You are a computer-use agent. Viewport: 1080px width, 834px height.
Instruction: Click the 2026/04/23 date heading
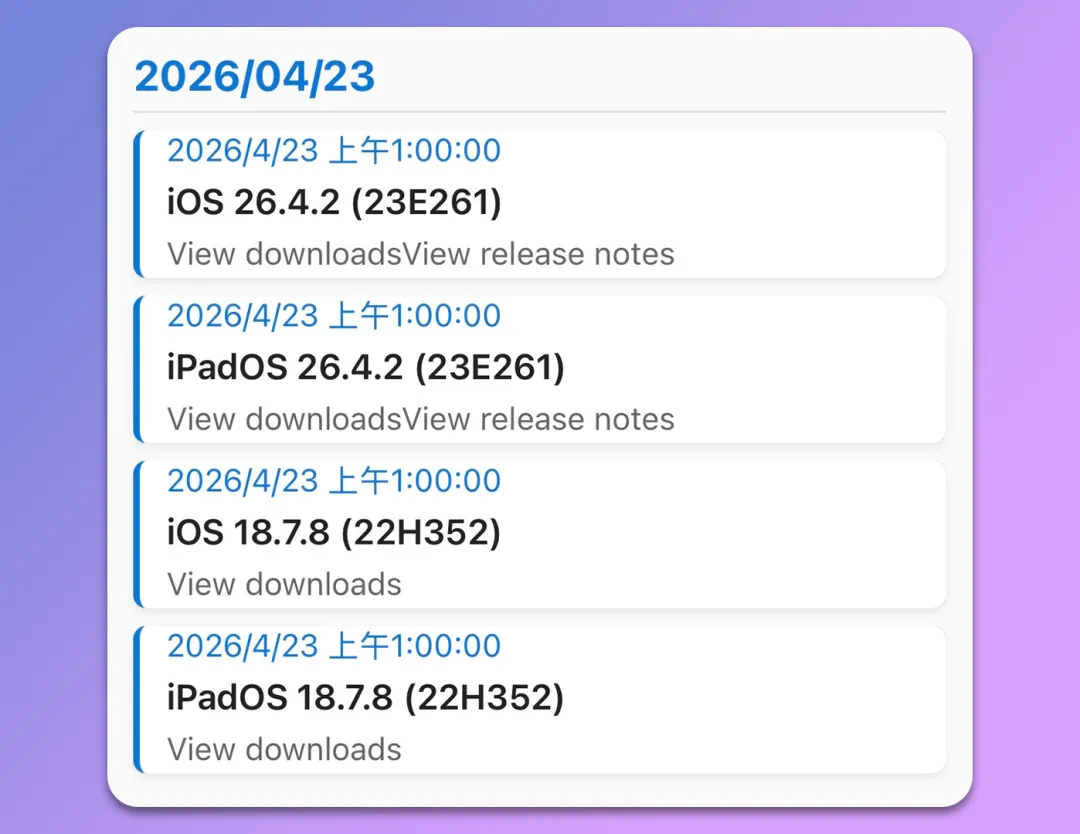(255, 77)
